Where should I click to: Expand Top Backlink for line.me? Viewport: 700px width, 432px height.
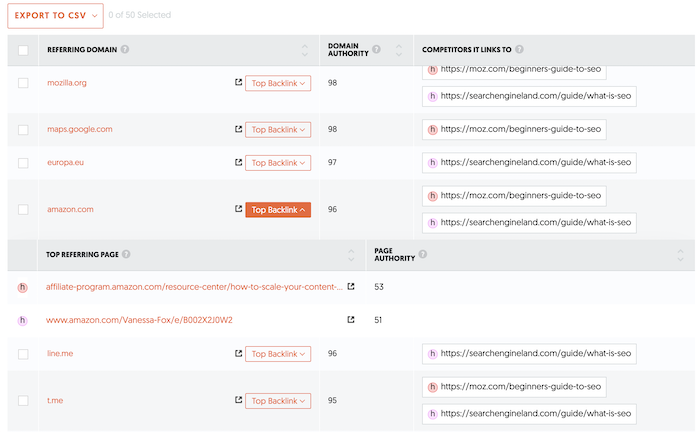click(x=278, y=354)
